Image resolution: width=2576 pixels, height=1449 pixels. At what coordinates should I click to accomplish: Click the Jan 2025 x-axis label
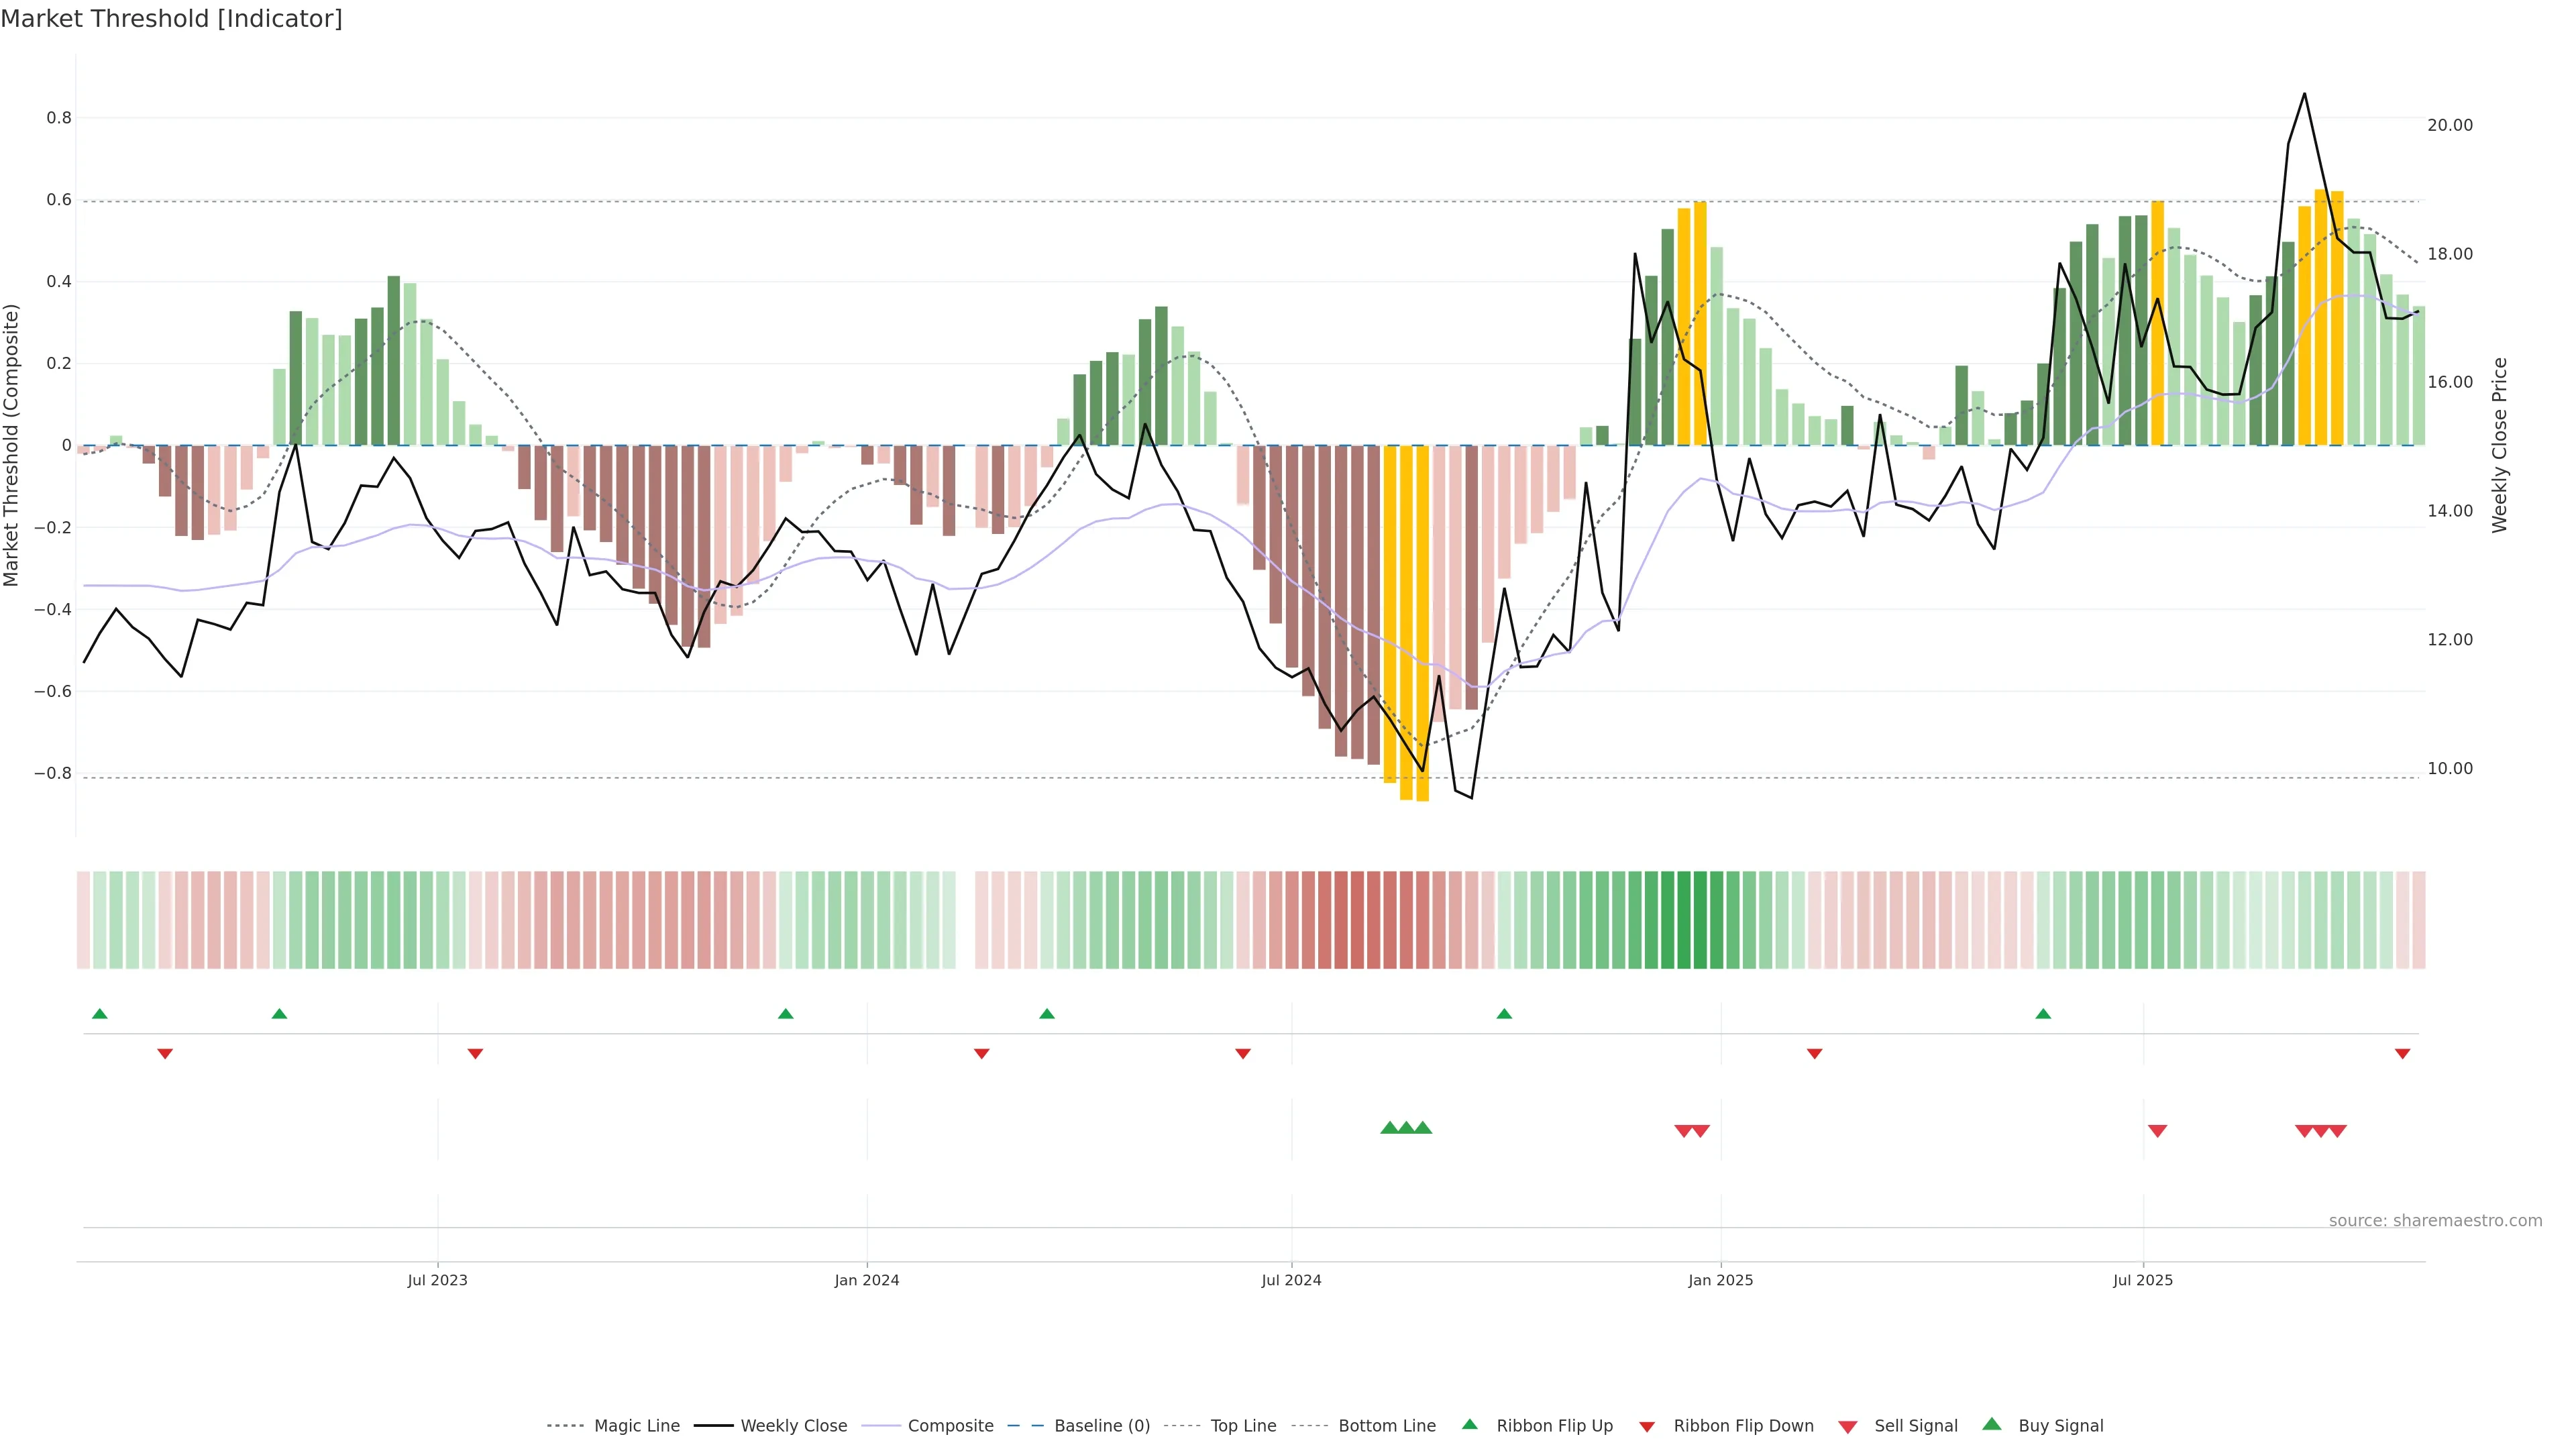pyautogui.click(x=1720, y=1280)
